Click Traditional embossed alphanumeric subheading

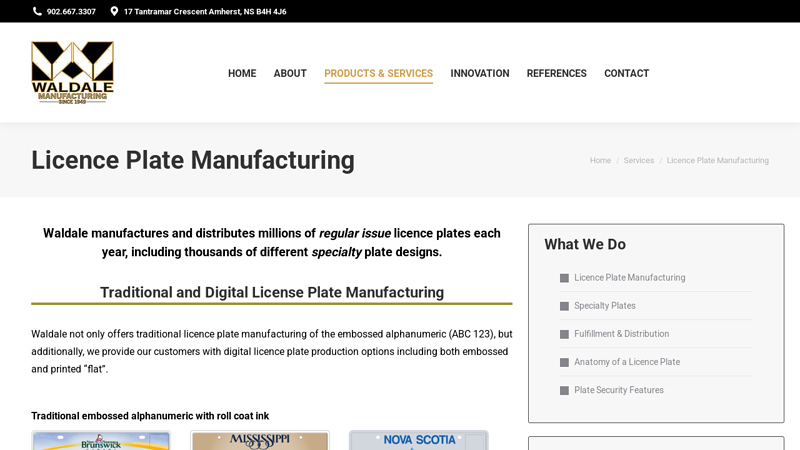(150, 416)
